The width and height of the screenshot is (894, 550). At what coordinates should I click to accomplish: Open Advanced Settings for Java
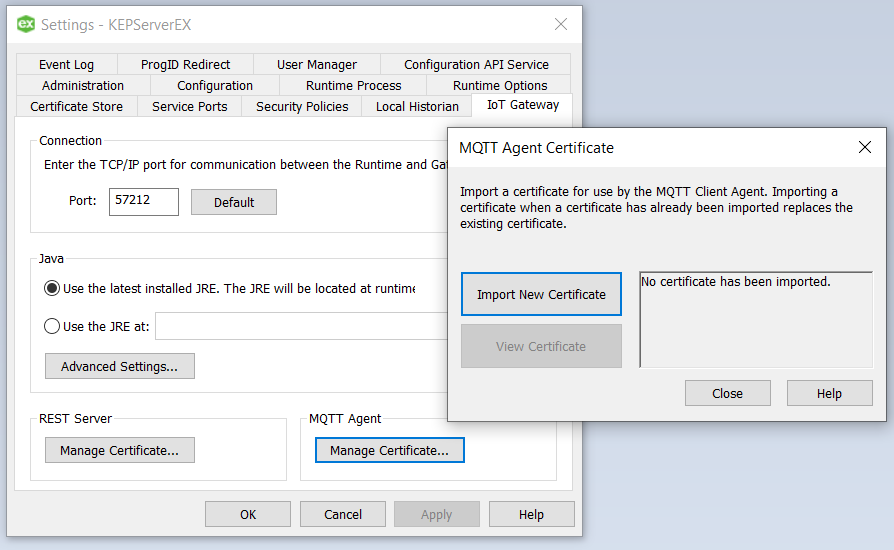coord(120,366)
